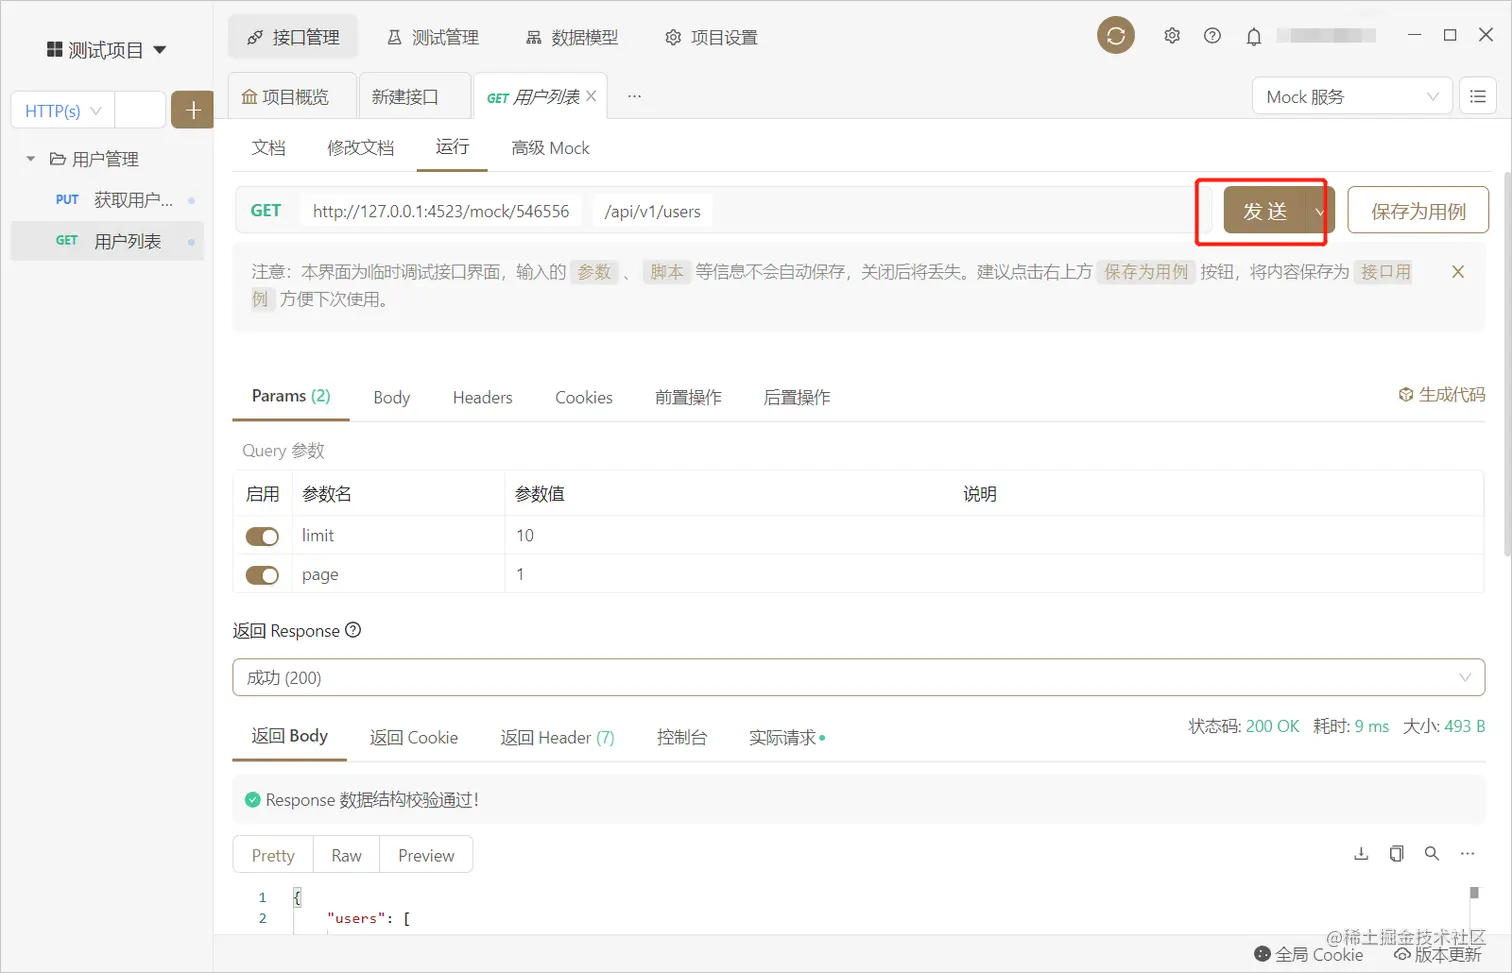Select the 高级 Mock tab
The width and height of the screenshot is (1512, 973).
[x=551, y=148]
